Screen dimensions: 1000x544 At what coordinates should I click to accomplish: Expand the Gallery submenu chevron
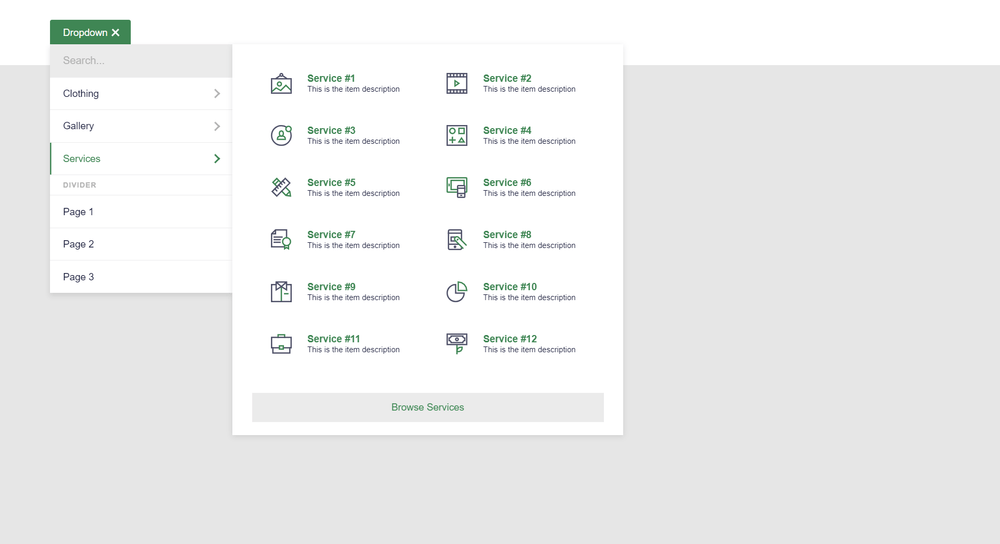[217, 126]
